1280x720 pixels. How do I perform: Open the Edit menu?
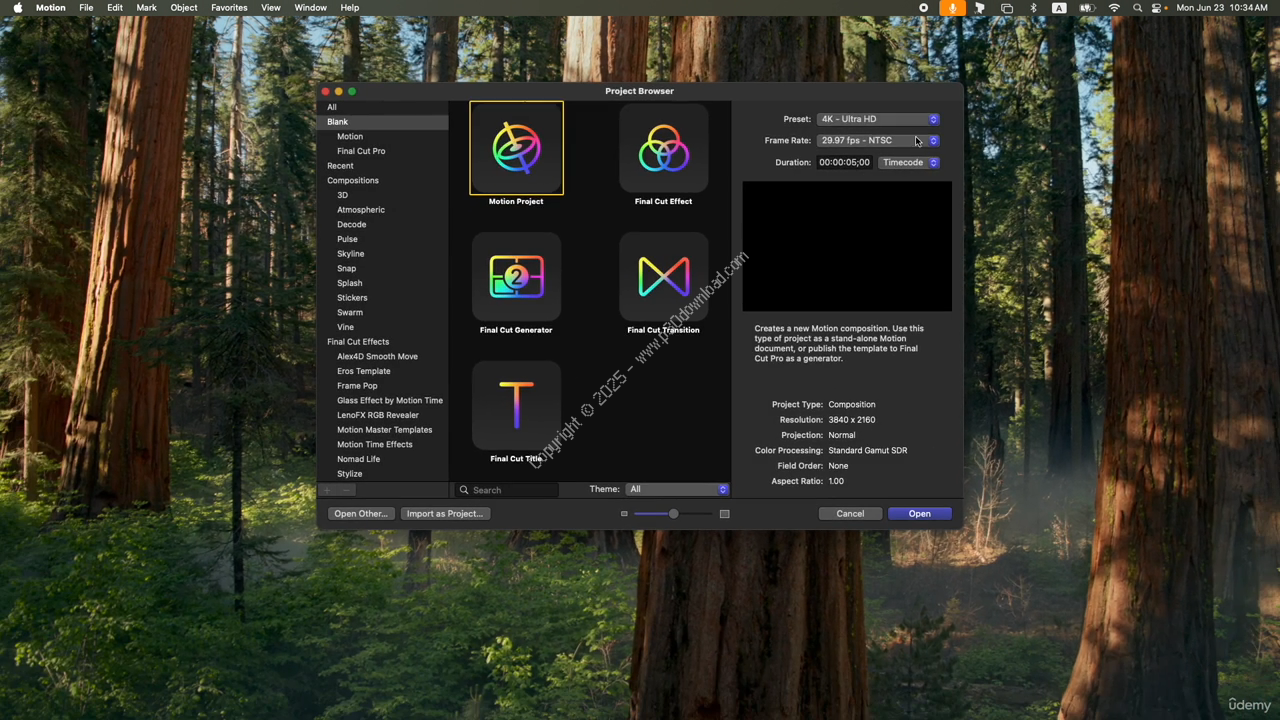pos(115,8)
